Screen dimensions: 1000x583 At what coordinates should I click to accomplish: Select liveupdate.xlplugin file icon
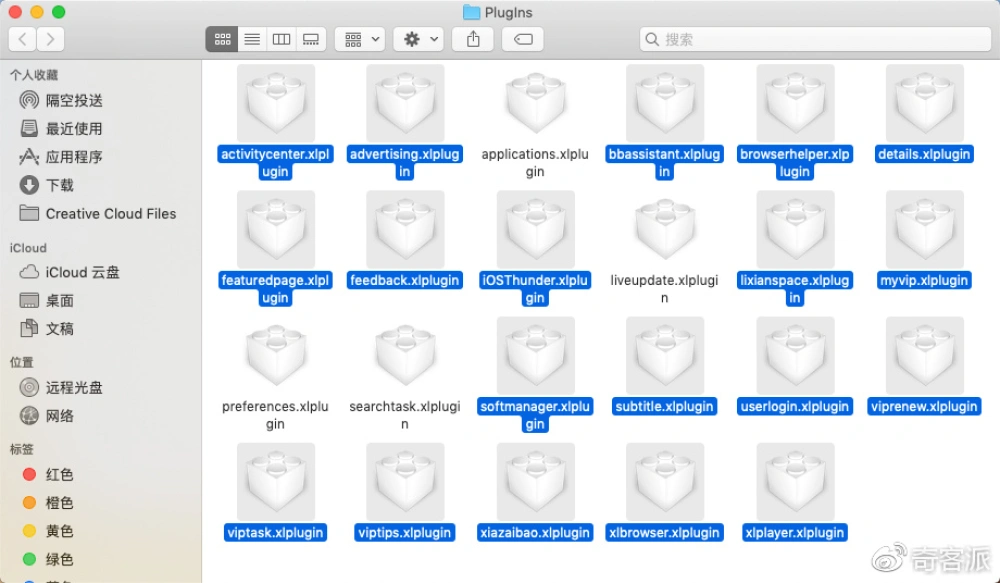point(665,229)
